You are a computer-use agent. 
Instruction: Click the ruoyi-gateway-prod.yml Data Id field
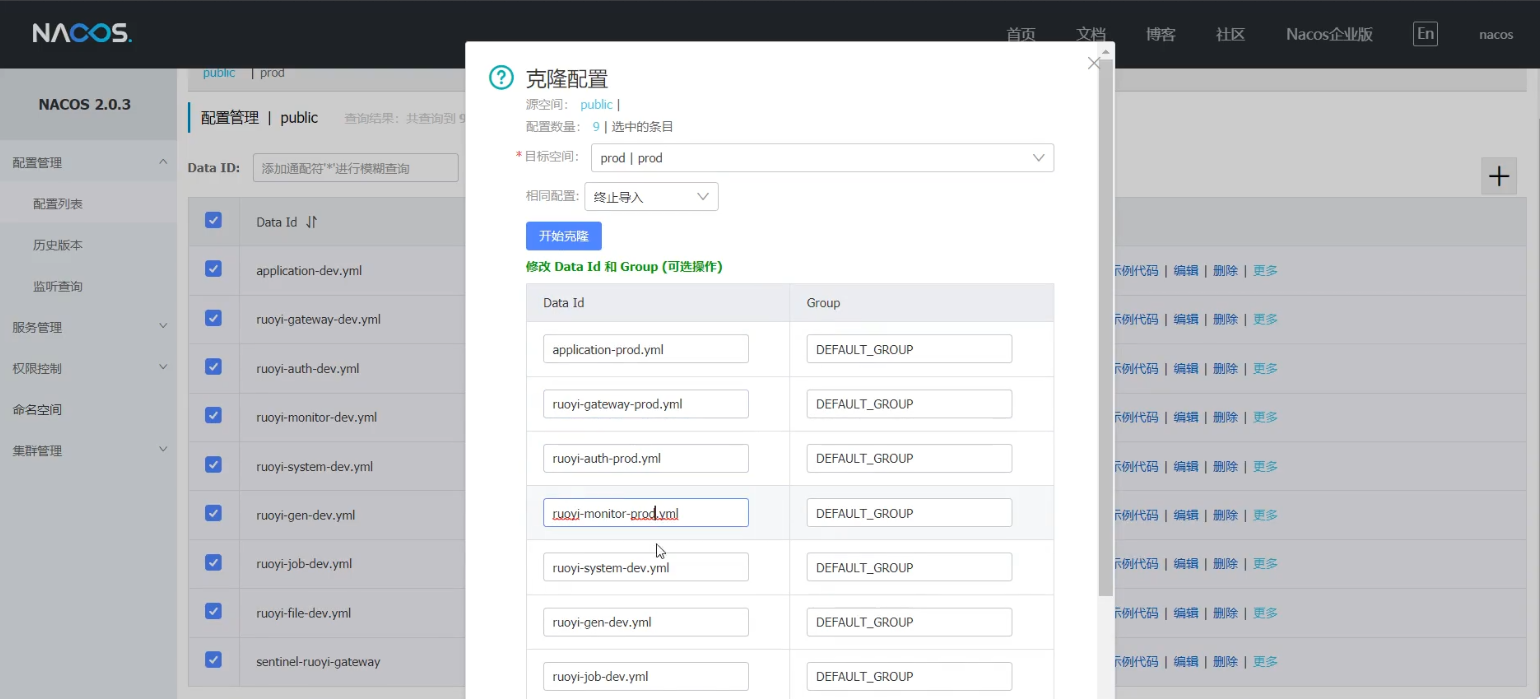[x=646, y=404]
